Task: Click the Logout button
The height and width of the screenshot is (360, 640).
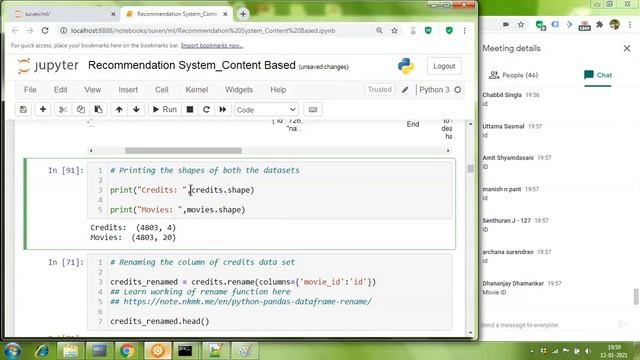Action: pos(444,66)
